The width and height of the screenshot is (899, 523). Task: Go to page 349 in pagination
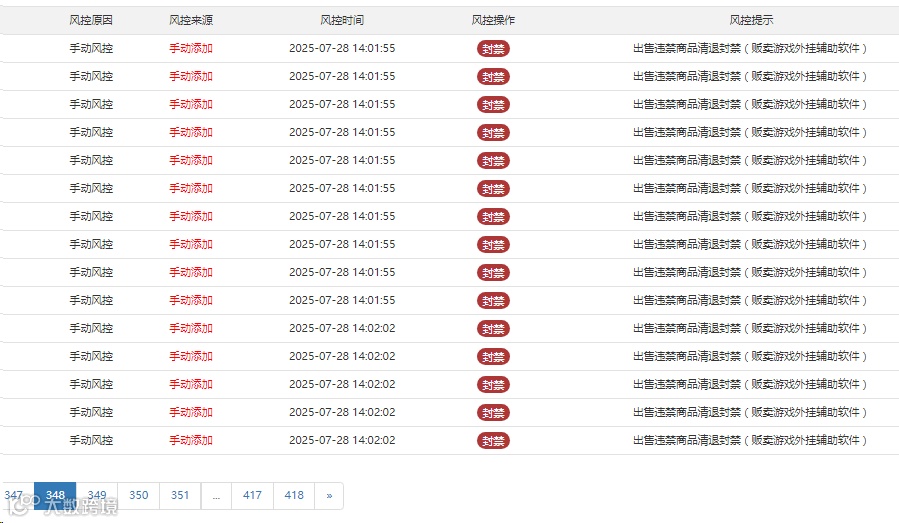click(97, 495)
